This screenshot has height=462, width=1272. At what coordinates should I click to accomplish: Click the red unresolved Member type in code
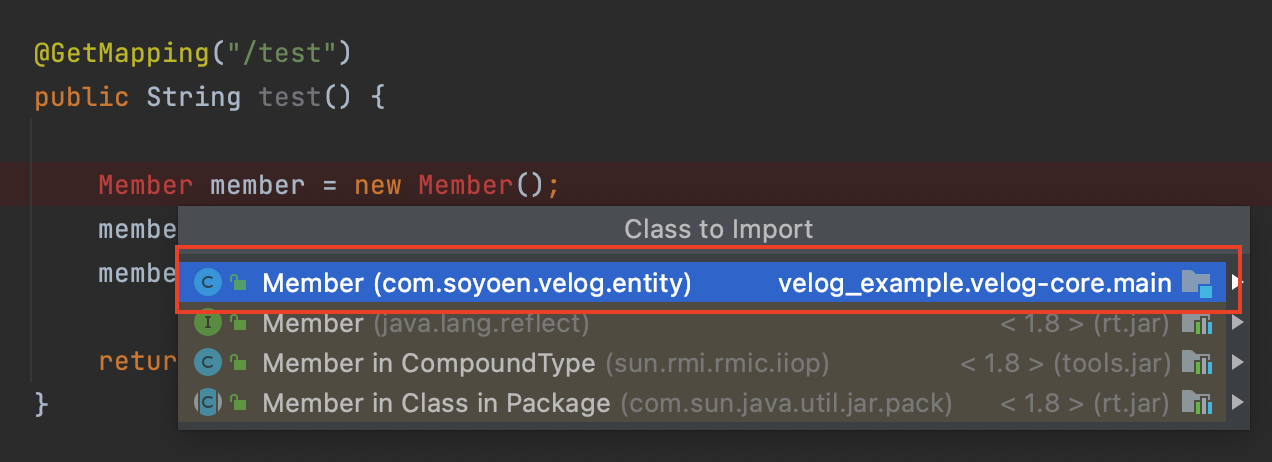pos(145,185)
